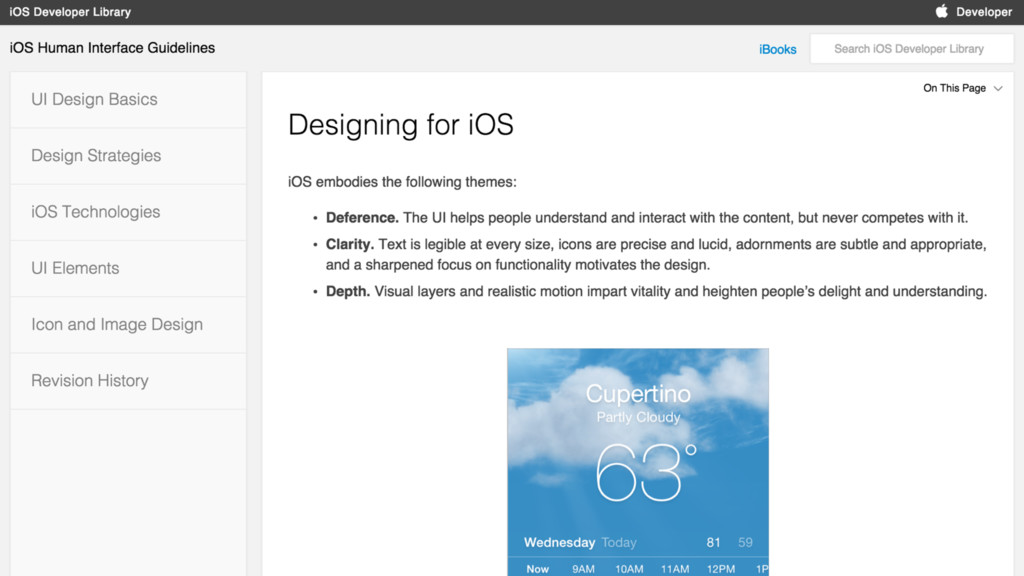1024x576 pixels.
Task: Open the iOS Technologies section
Action: [x=129, y=212]
